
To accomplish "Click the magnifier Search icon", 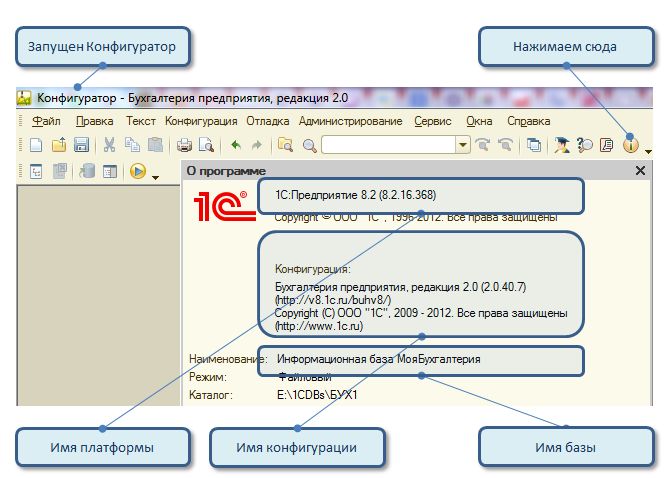I will (309, 145).
